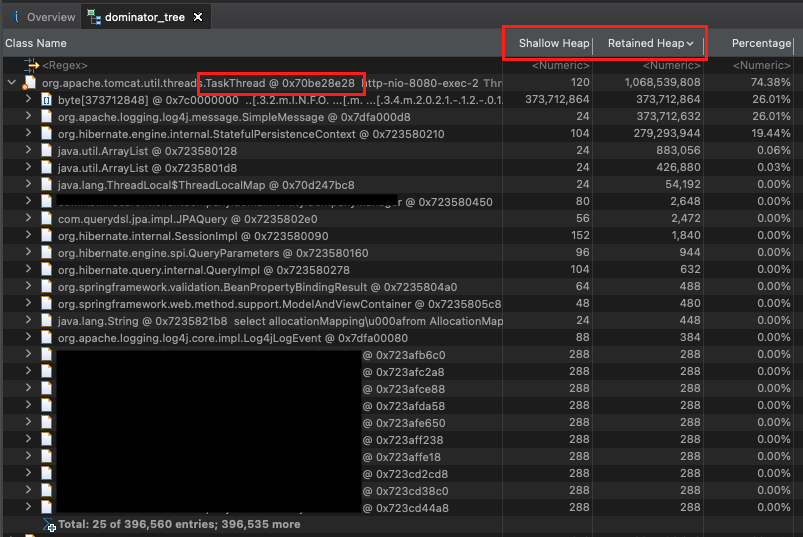Sort by Percentage column header
803x537 pixels.
point(761,44)
